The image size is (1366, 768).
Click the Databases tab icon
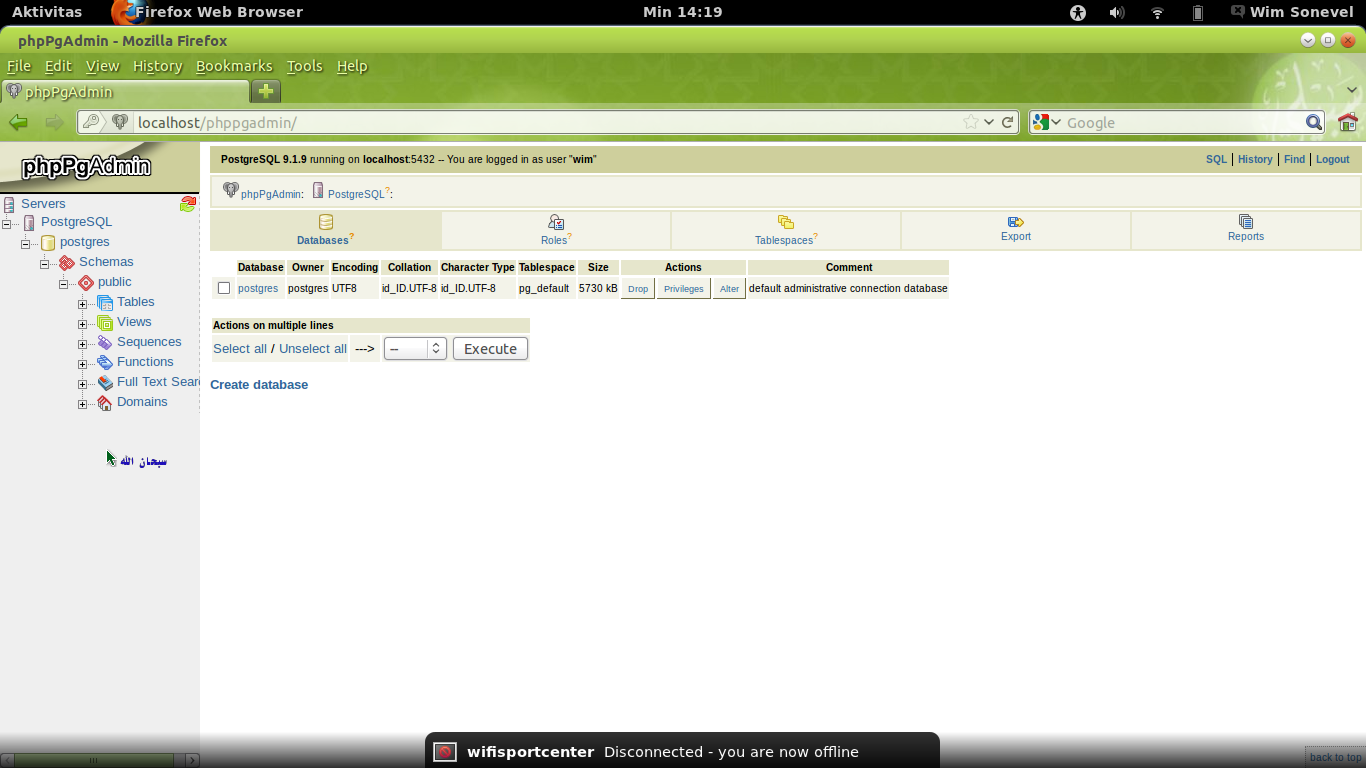(x=325, y=222)
